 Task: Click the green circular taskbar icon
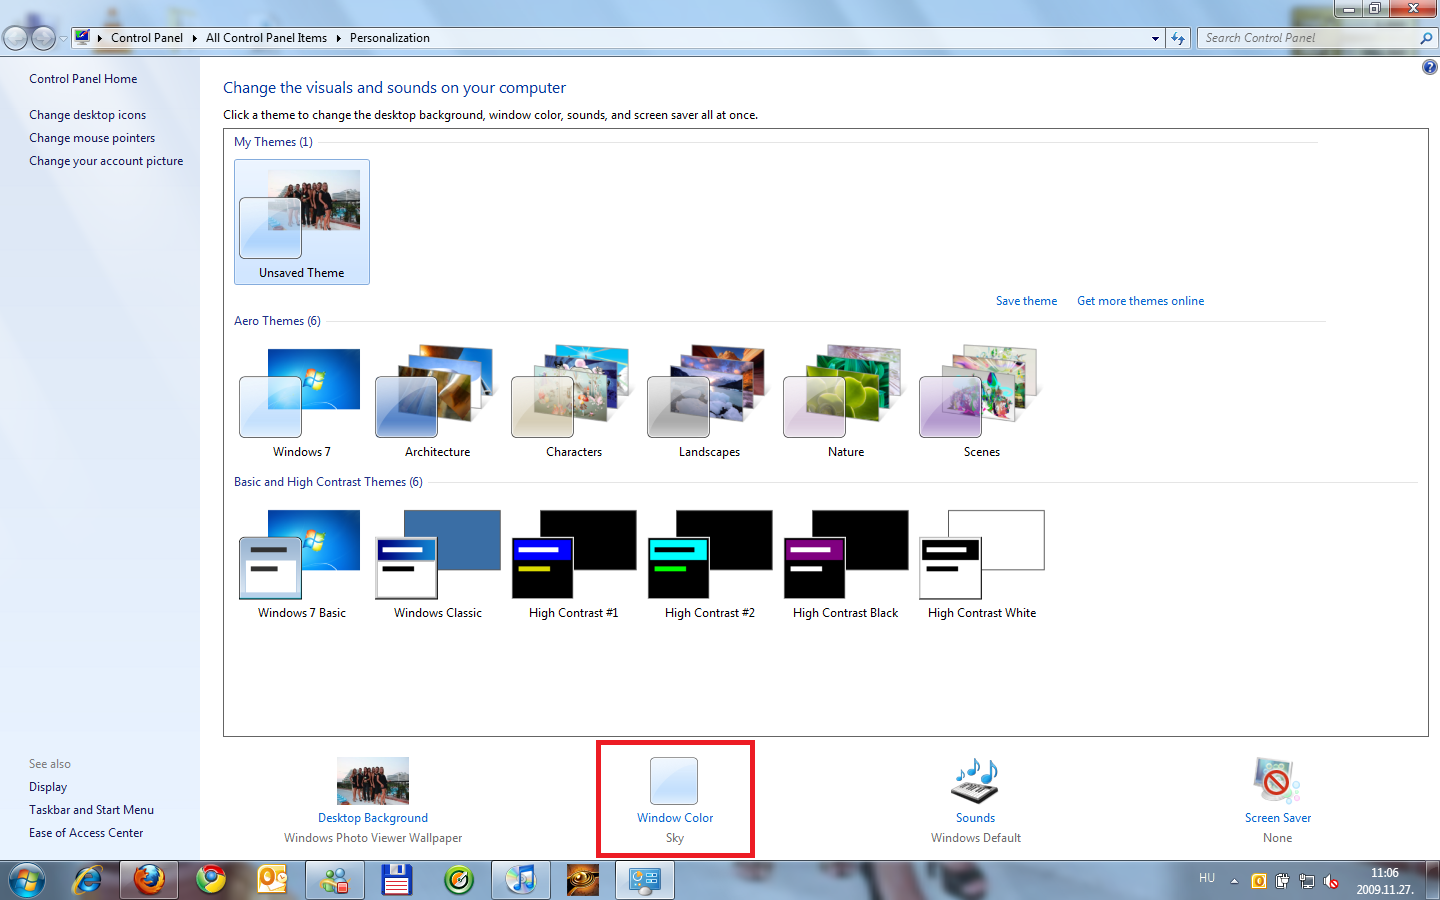(458, 880)
